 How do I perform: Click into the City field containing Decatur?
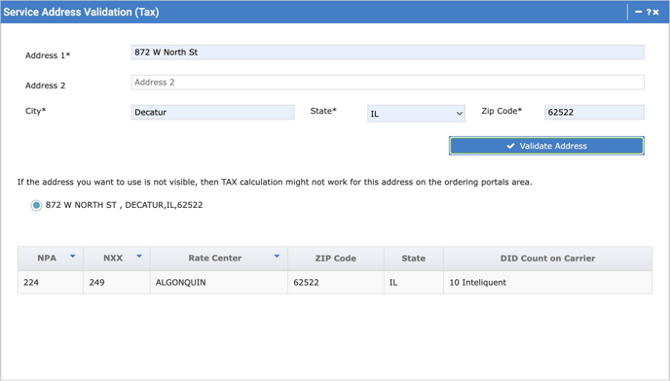point(213,112)
